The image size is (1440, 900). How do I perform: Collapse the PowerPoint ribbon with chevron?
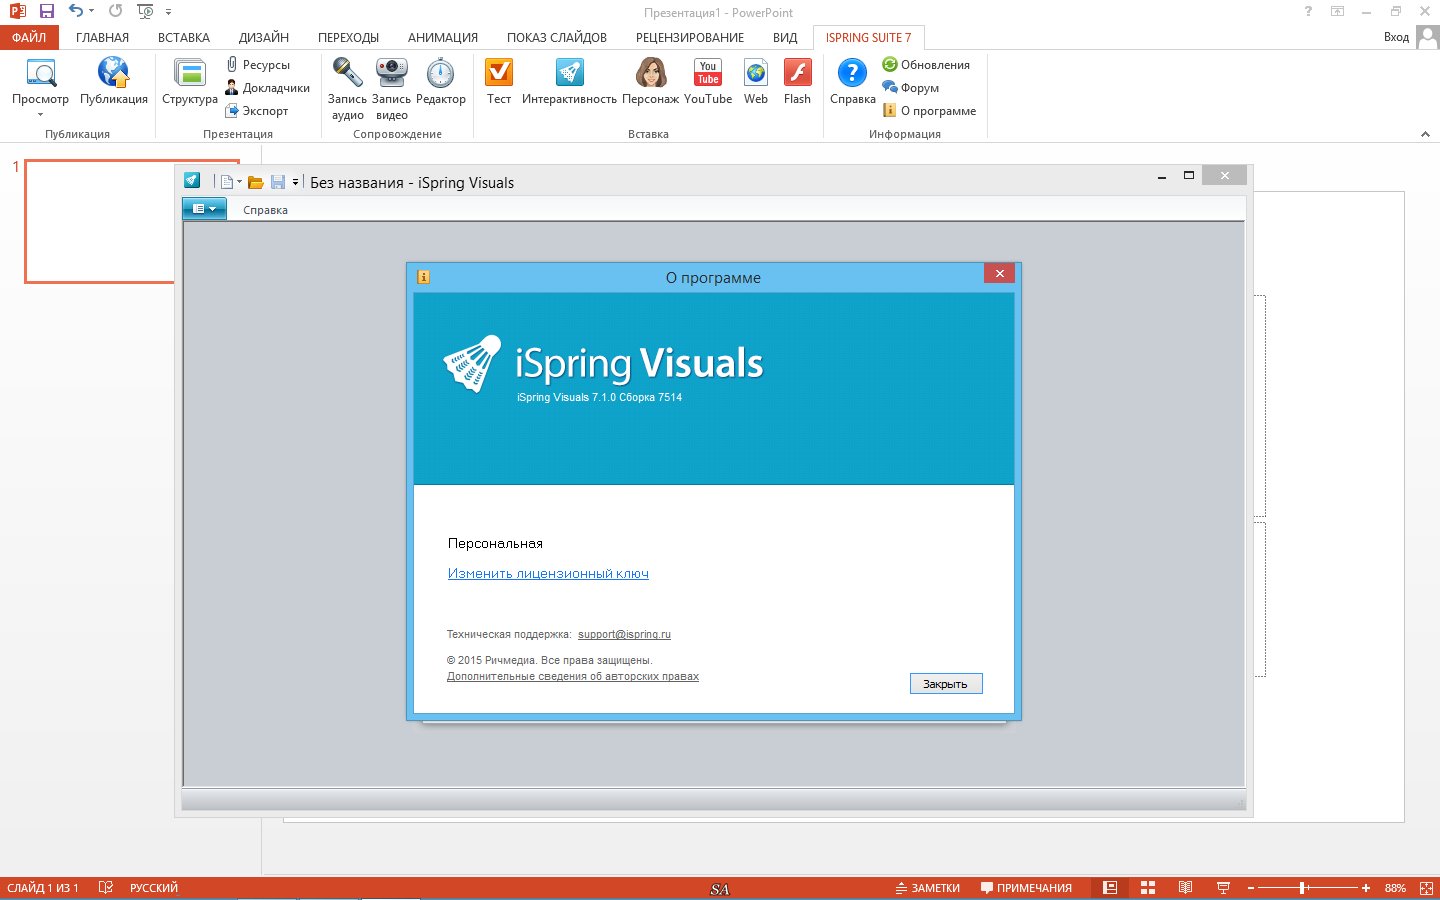[1425, 134]
